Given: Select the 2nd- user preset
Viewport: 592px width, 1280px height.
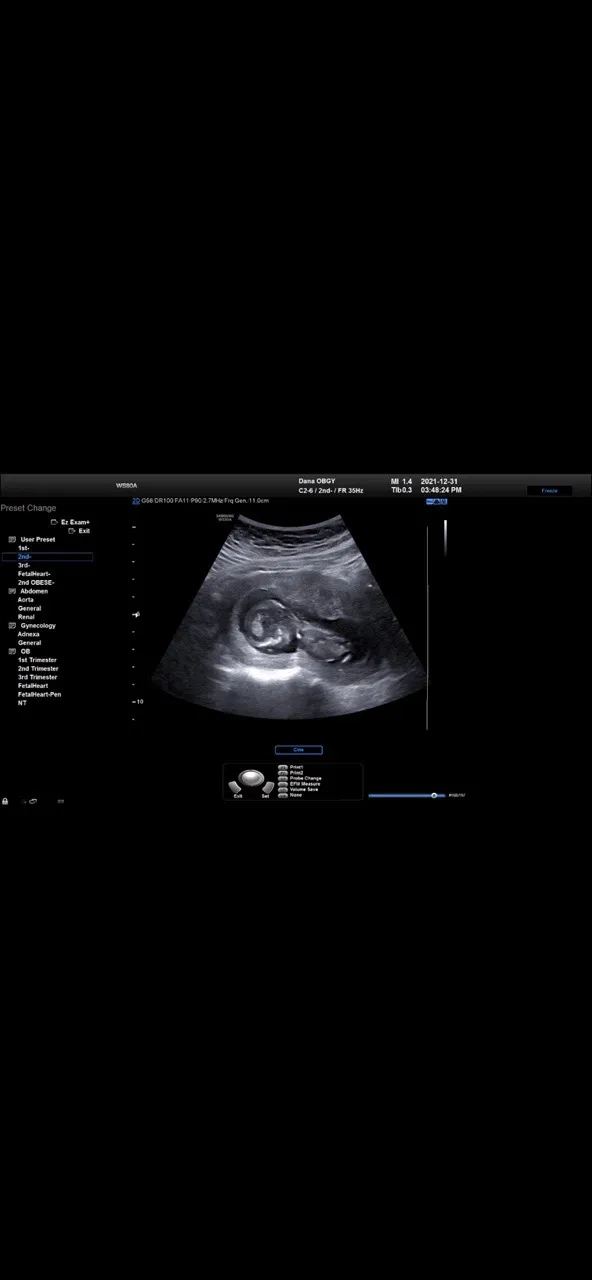Looking at the screenshot, I should (47, 557).
